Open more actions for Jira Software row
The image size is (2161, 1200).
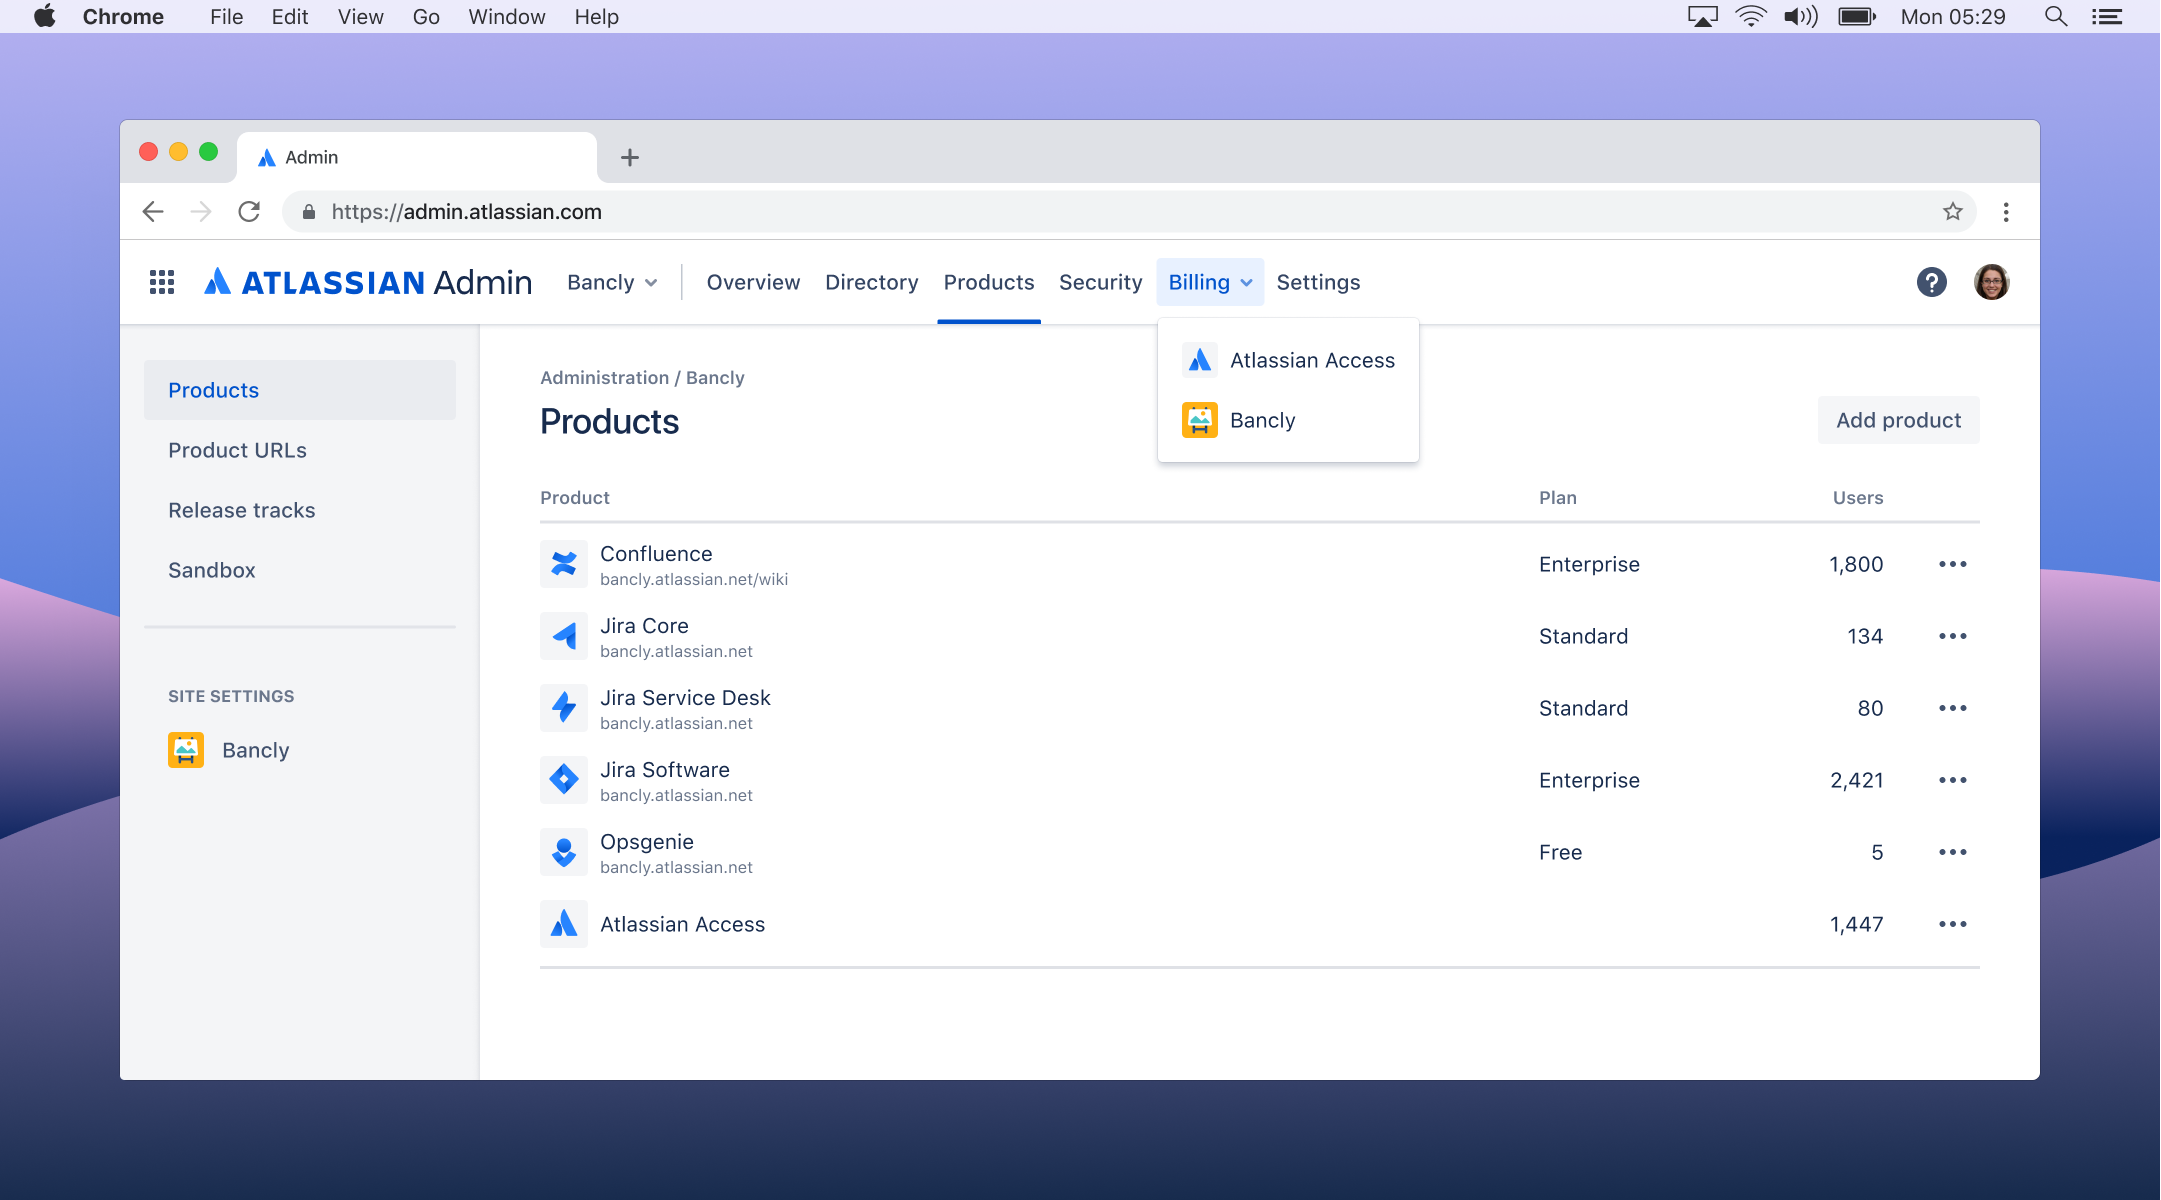click(x=1952, y=780)
